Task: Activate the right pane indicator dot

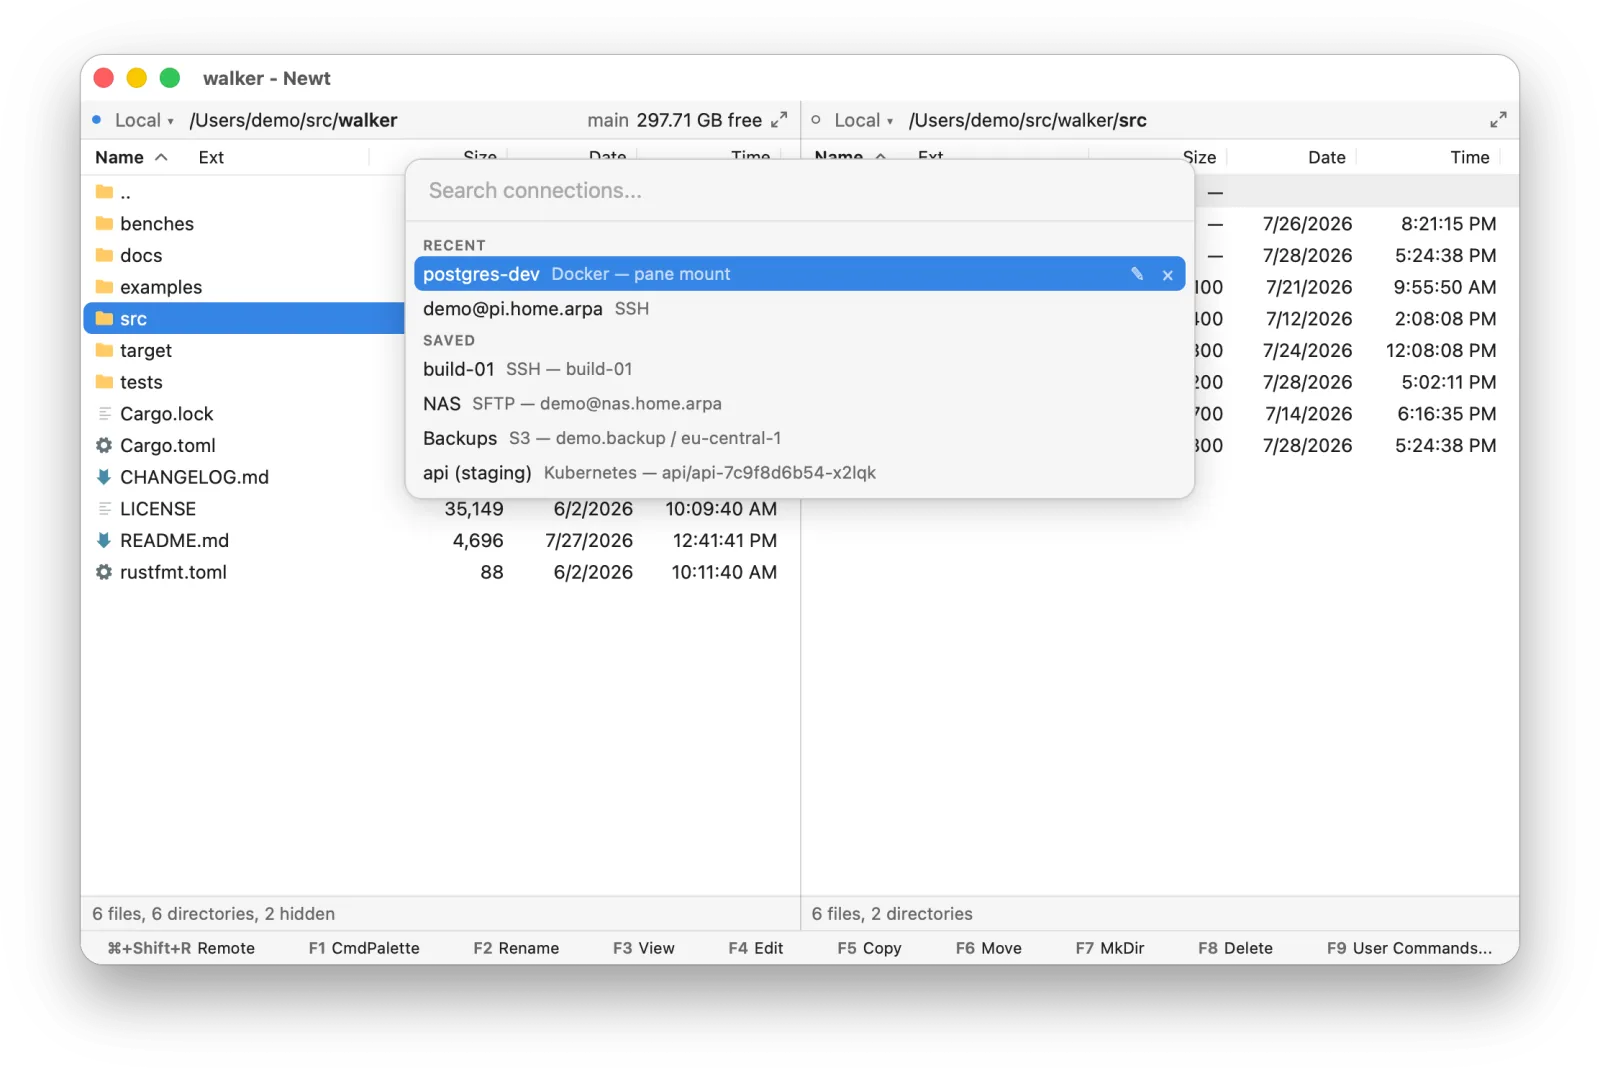Action: point(816,120)
